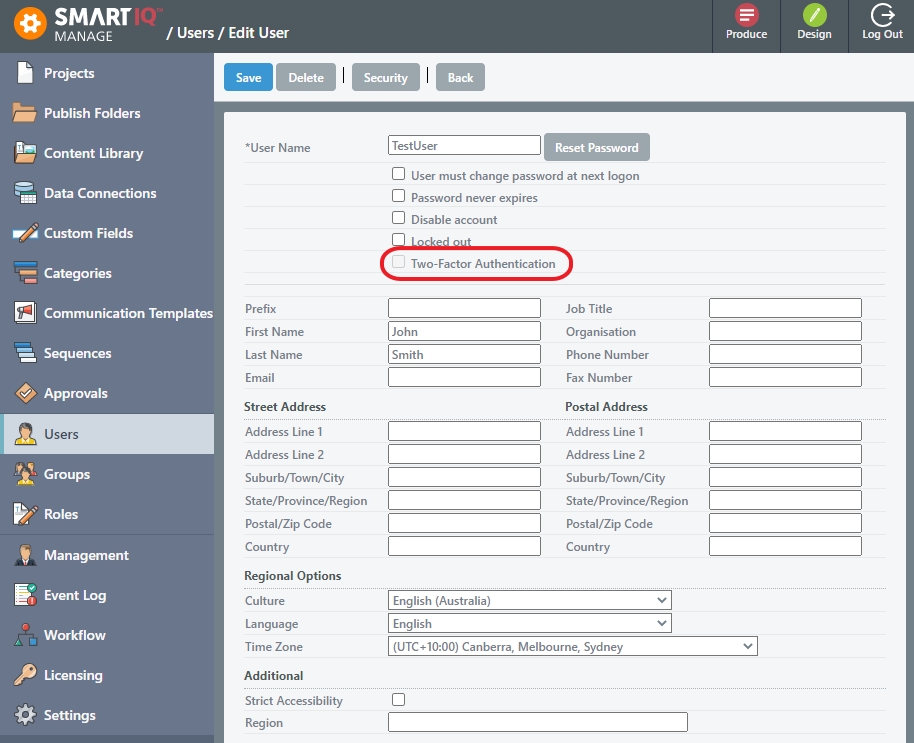Click the Region input field

click(x=537, y=722)
